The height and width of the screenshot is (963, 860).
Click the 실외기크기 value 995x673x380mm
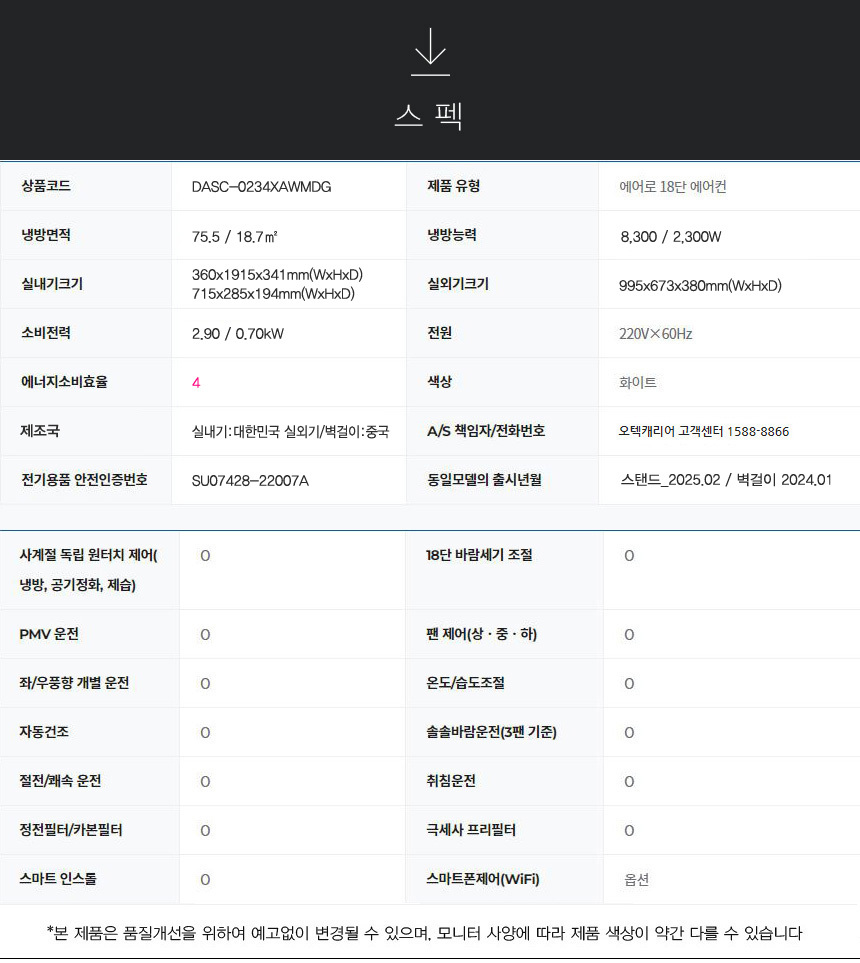[x=700, y=286]
